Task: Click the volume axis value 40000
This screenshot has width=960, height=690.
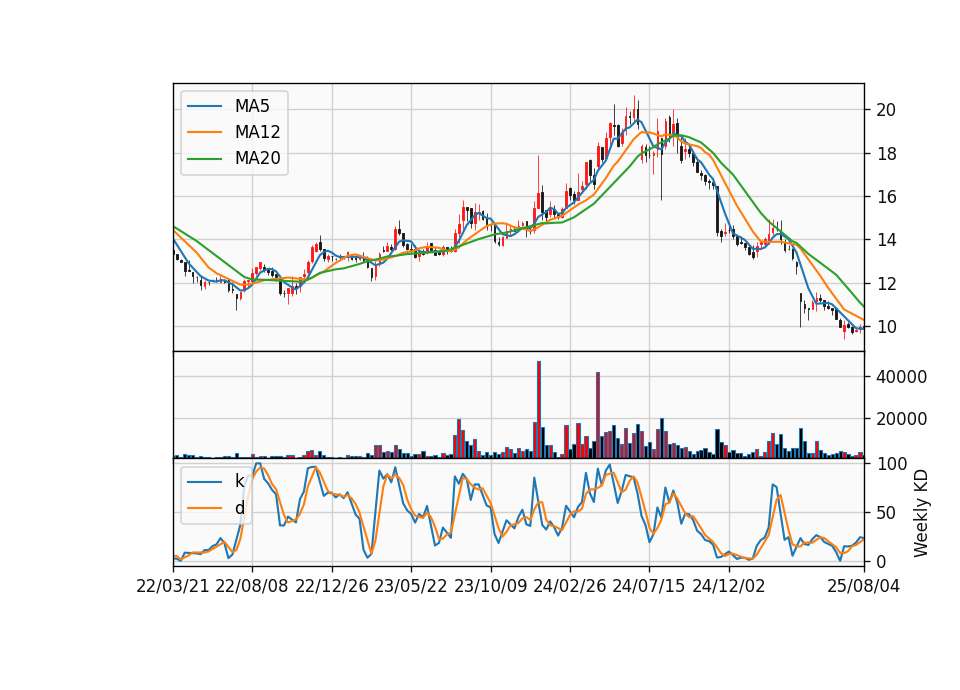Action: (901, 377)
